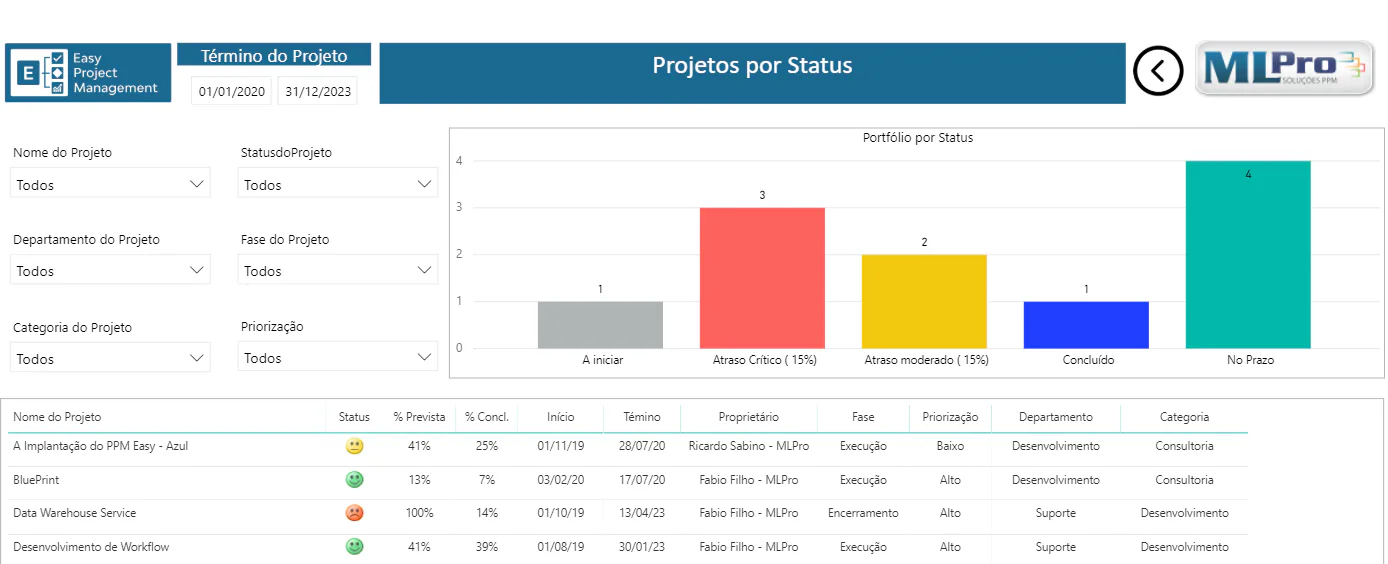Sort by Categoria column header
Viewport: 1388px width, 564px height.
(1184, 417)
